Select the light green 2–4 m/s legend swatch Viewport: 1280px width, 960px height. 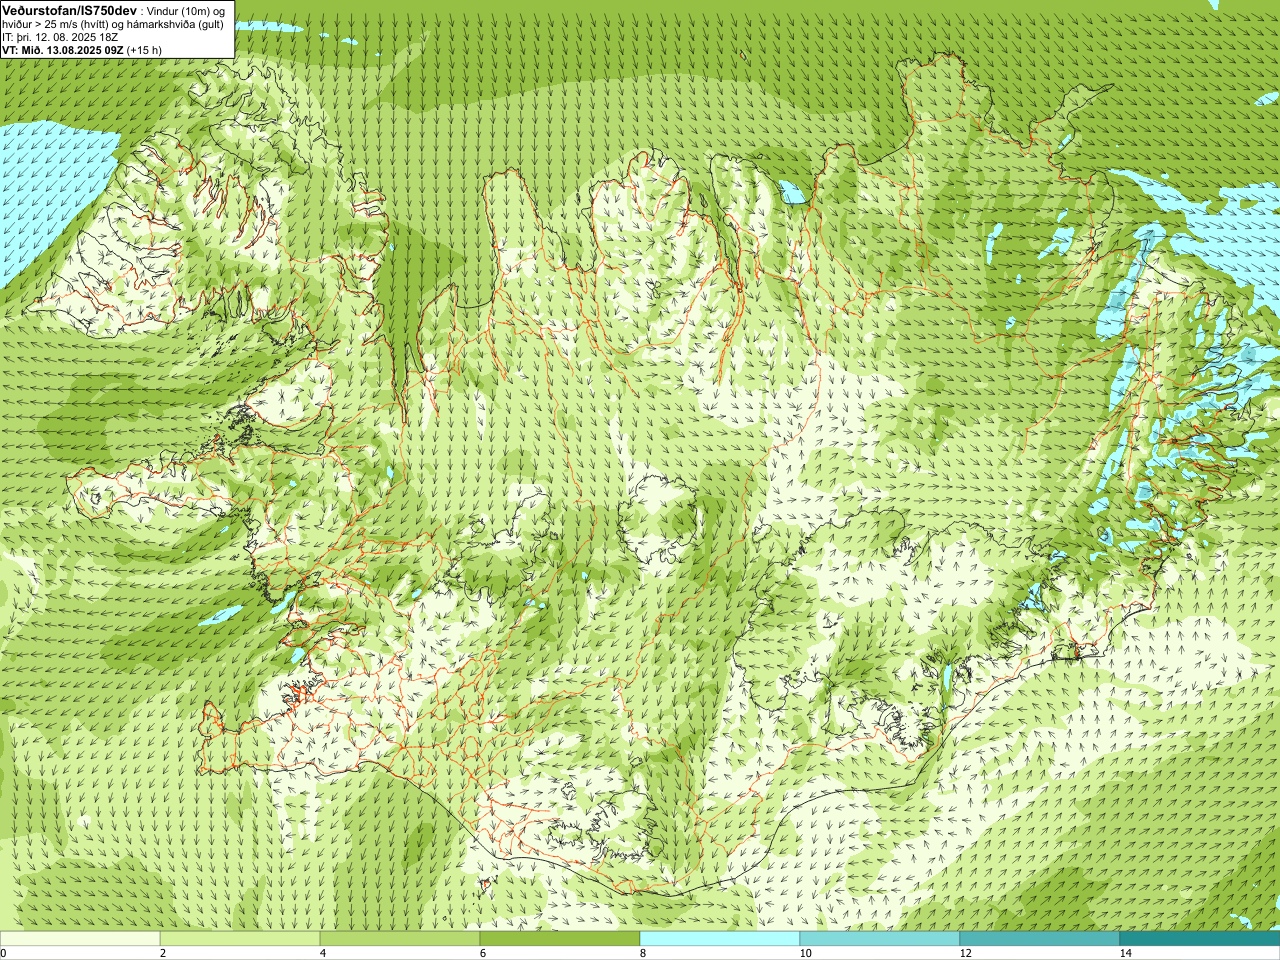(x=240, y=939)
